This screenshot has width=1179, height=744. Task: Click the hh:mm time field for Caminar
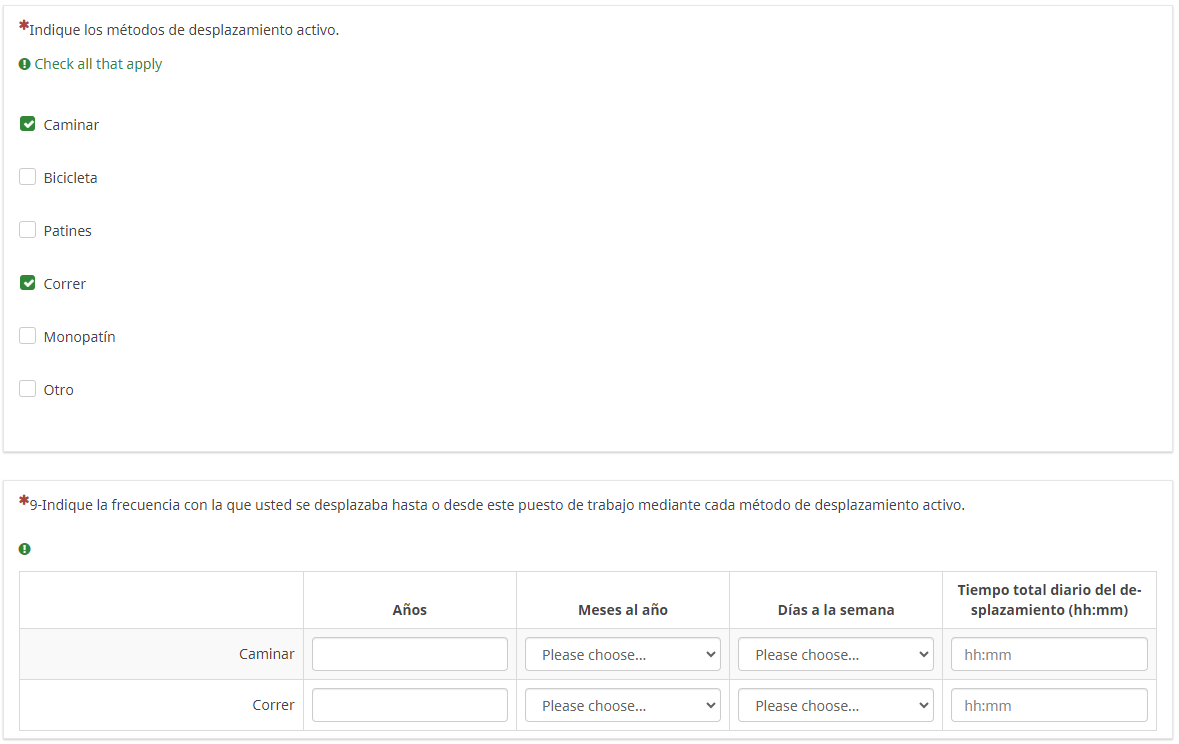click(1049, 655)
